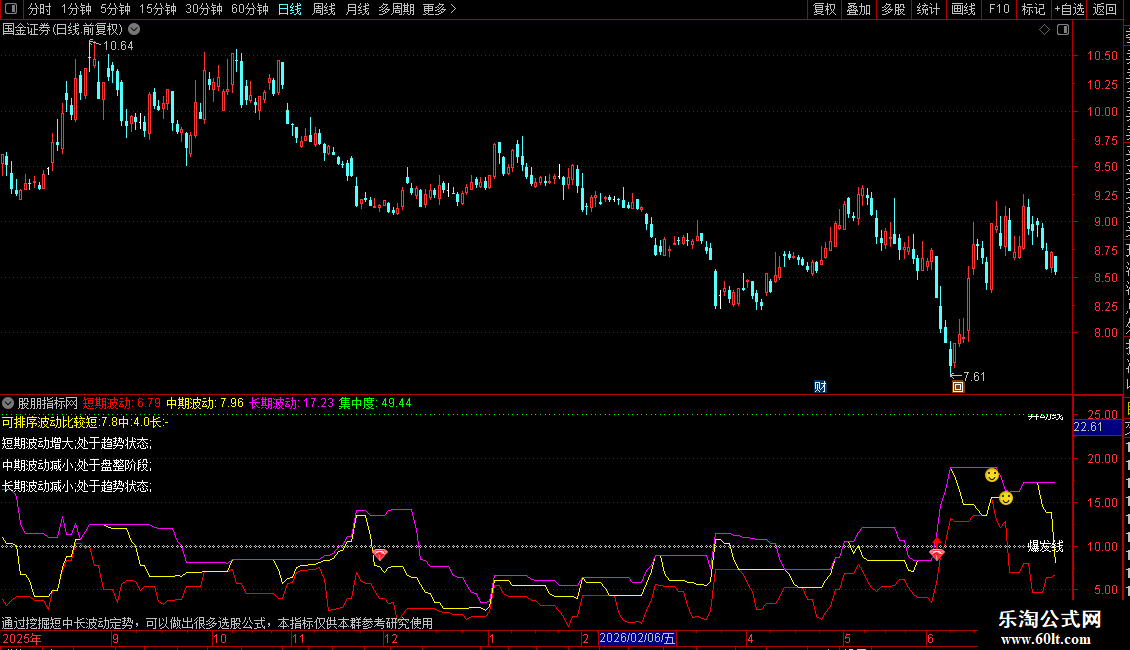Click the 标记 mark button
This screenshot has width=1130, height=650.
point(1033,9)
